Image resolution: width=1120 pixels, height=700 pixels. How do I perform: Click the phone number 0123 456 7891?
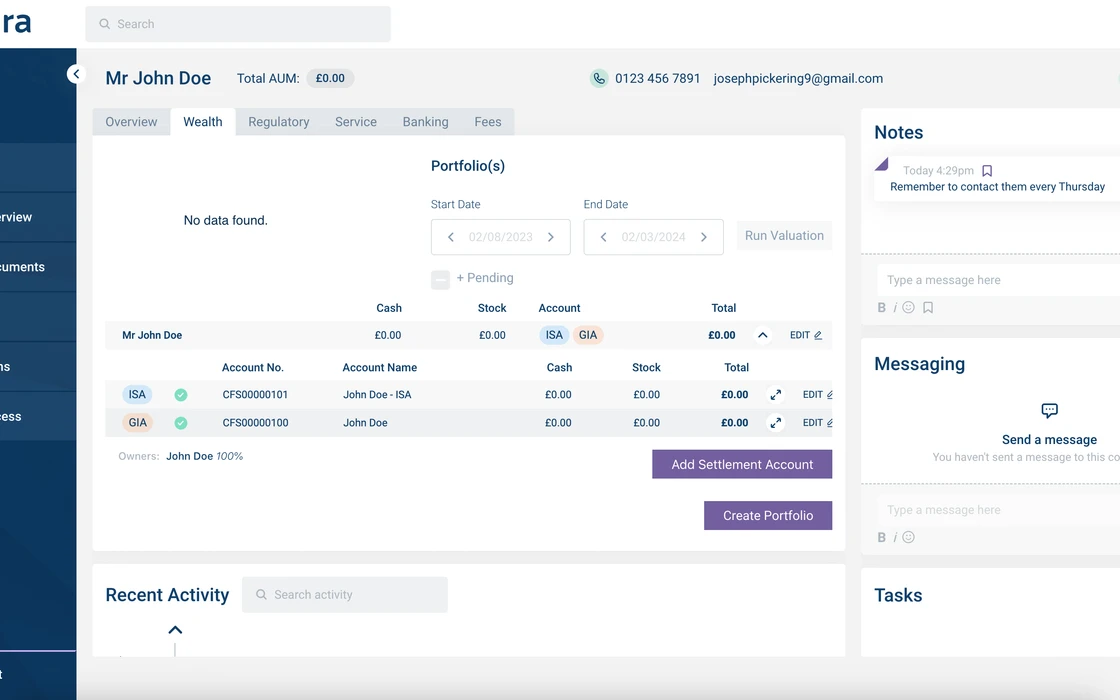click(x=658, y=79)
